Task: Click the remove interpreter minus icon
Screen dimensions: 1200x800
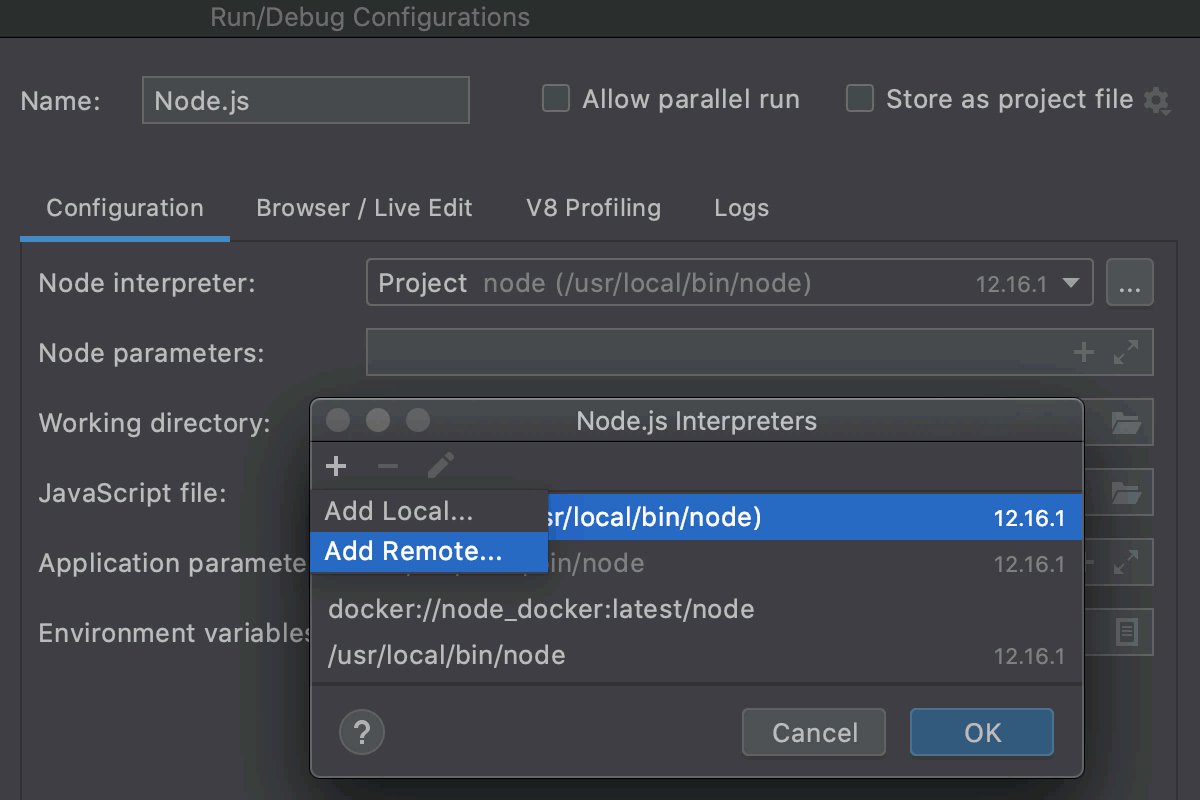Action: coord(389,465)
